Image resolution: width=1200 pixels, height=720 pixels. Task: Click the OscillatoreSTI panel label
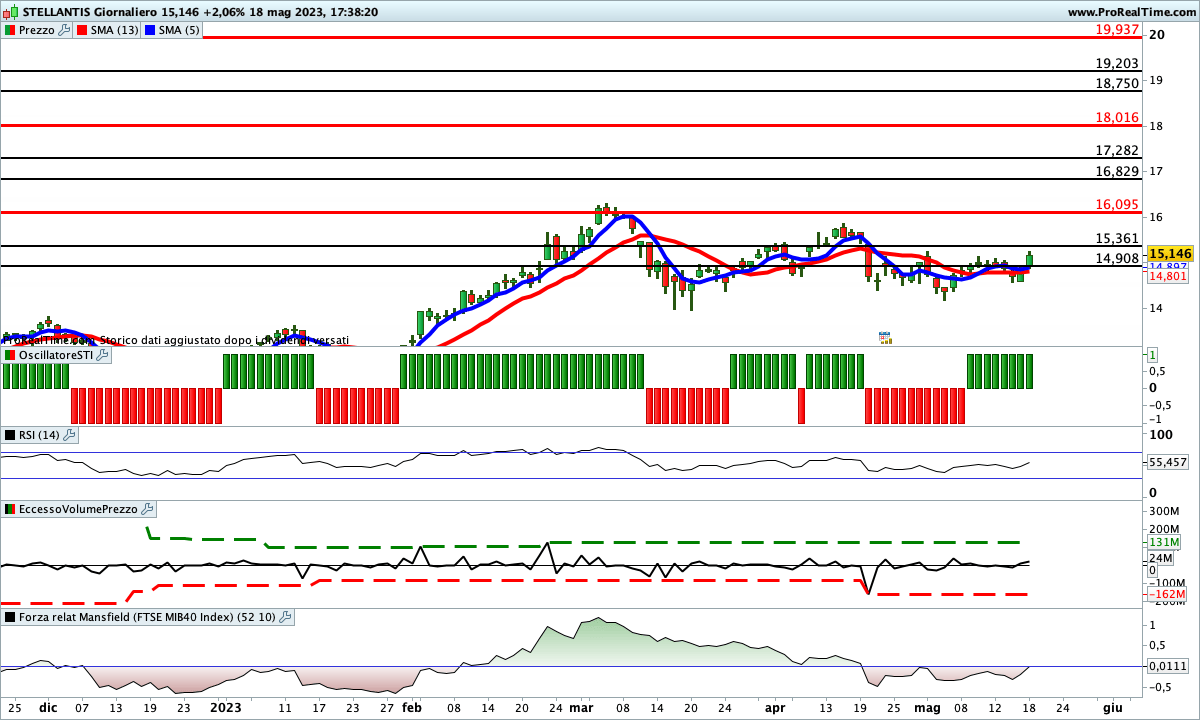click(x=57, y=355)
